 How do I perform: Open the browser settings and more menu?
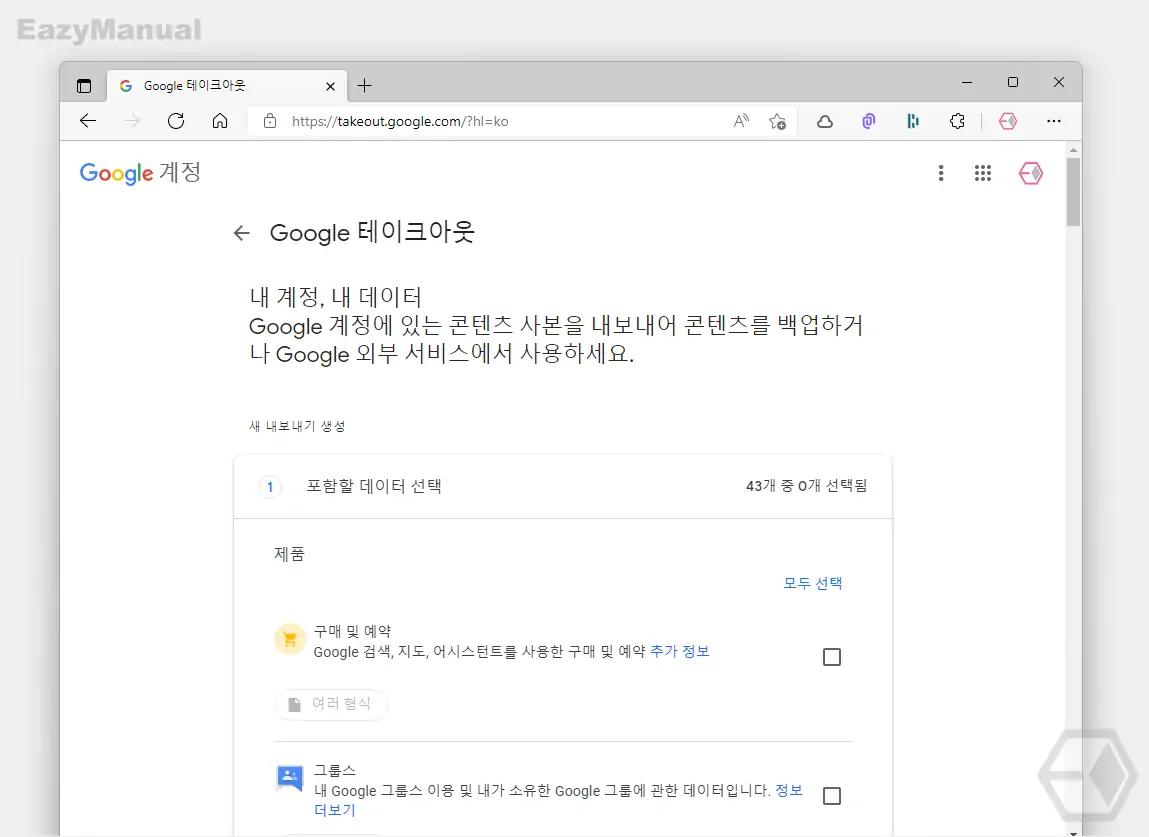point(1054,121)
